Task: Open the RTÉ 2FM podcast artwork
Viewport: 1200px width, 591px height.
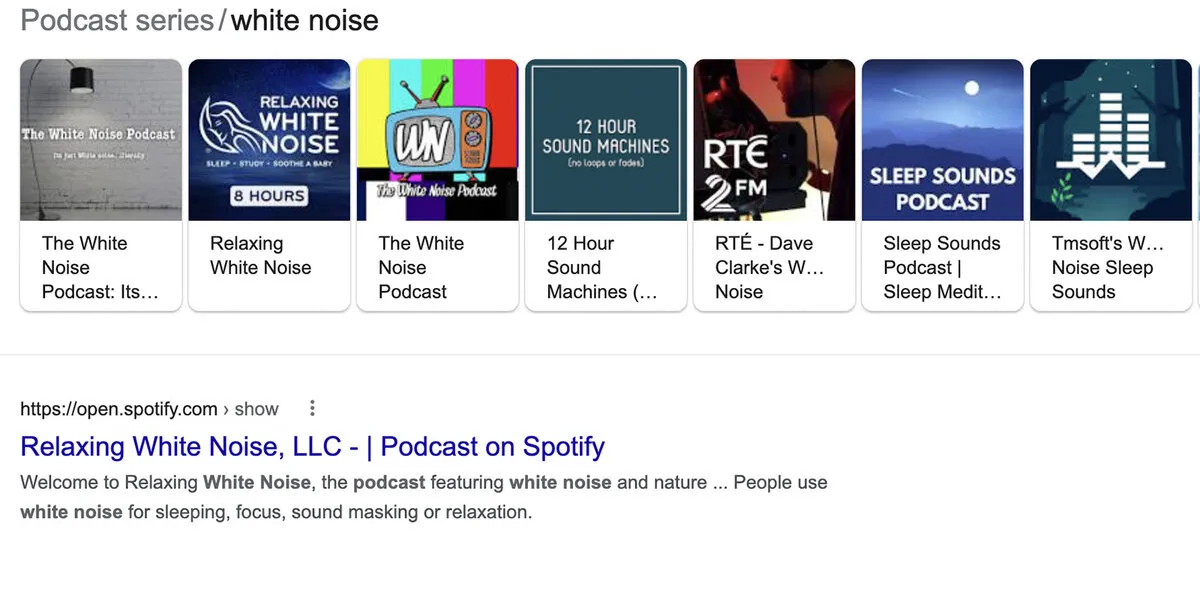Action: (775, 140)
